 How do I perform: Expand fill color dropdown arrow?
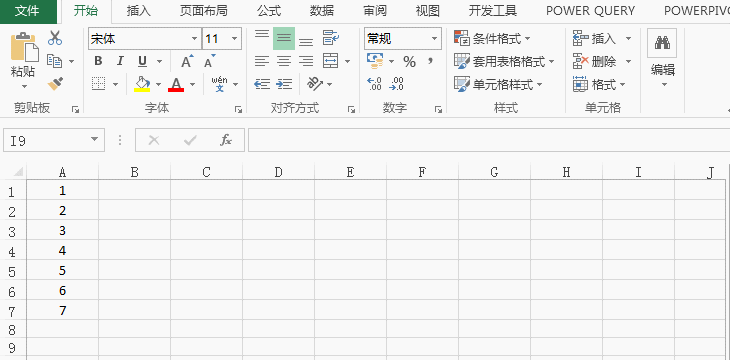click(158, 84)
